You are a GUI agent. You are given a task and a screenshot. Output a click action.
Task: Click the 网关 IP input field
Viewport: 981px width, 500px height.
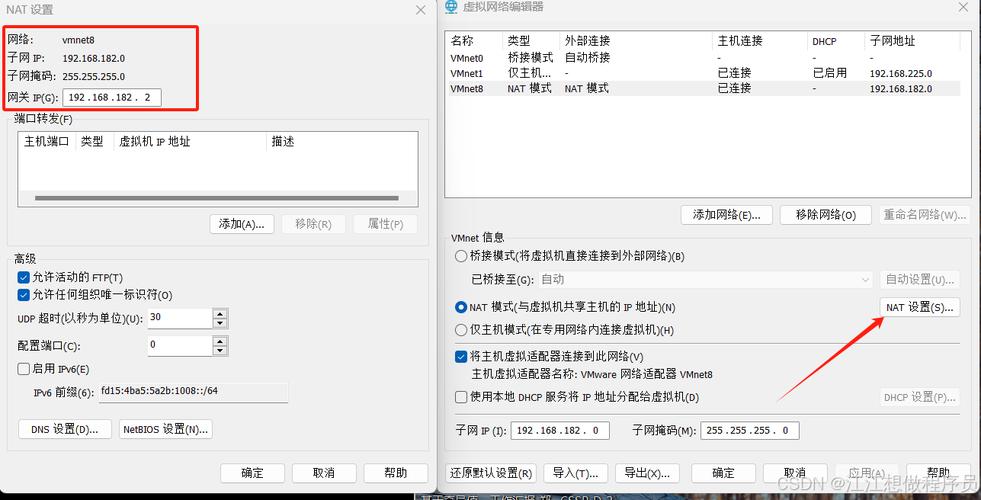point(112,98)
